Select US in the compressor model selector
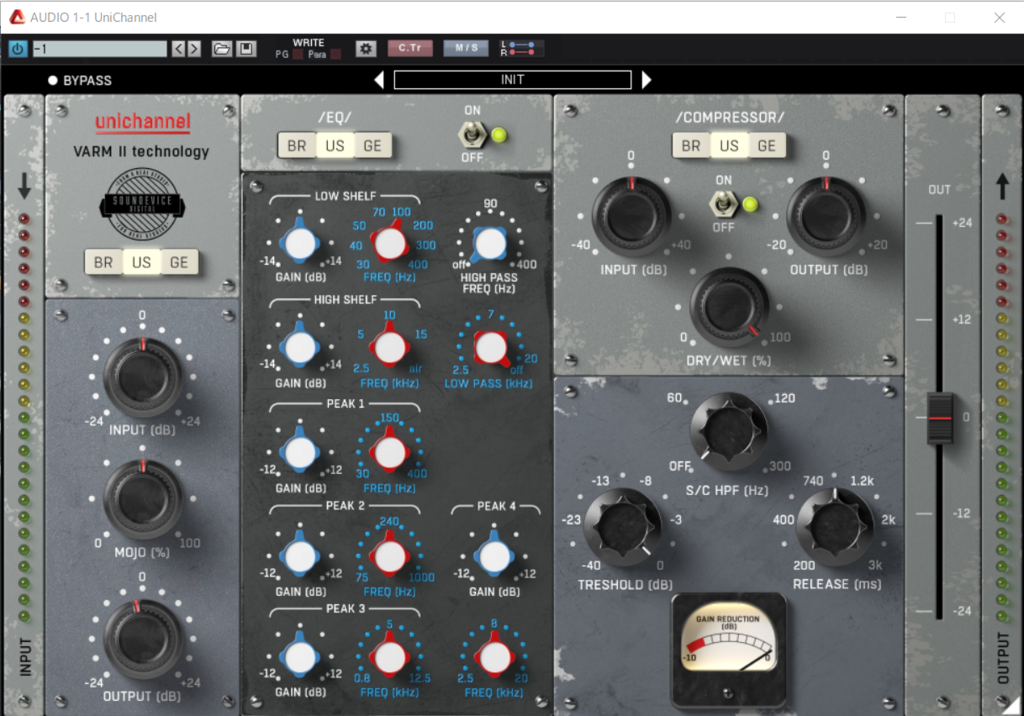The height and width of the screenshot is (716, 1024). [x=729, y=146]
